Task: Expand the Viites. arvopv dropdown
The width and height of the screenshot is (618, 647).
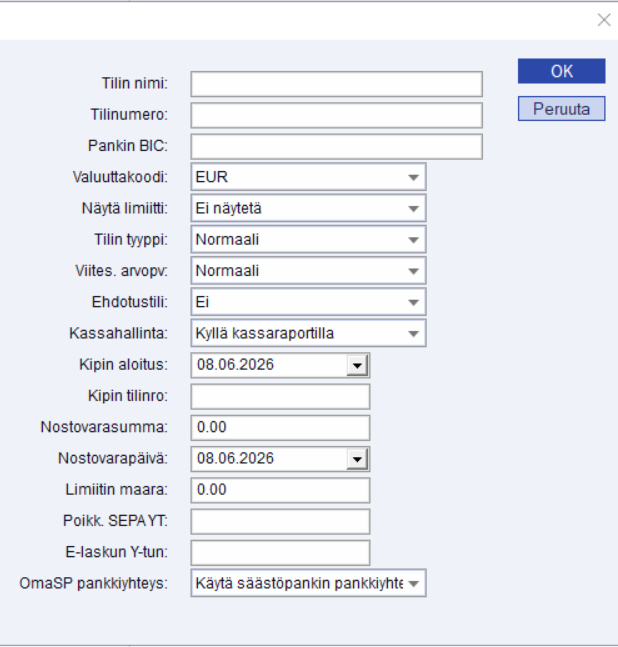Action: [x=308, y=271]
